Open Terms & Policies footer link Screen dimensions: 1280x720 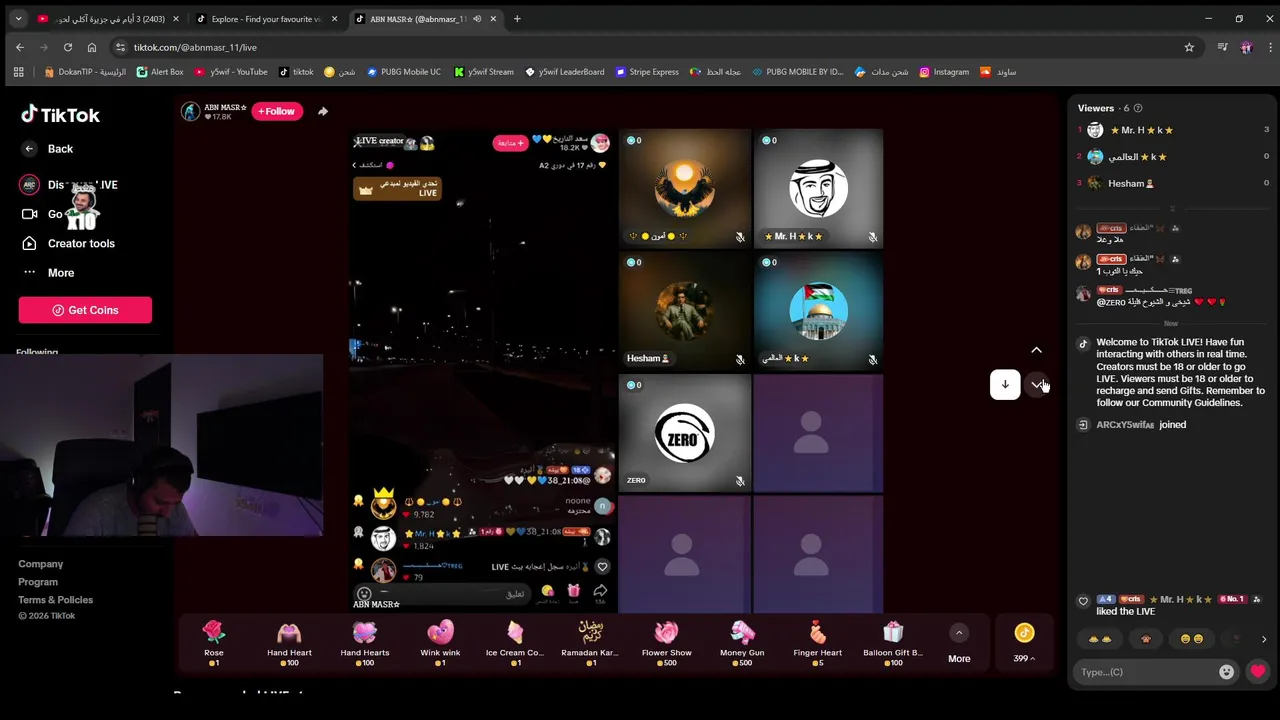point(55,600)
